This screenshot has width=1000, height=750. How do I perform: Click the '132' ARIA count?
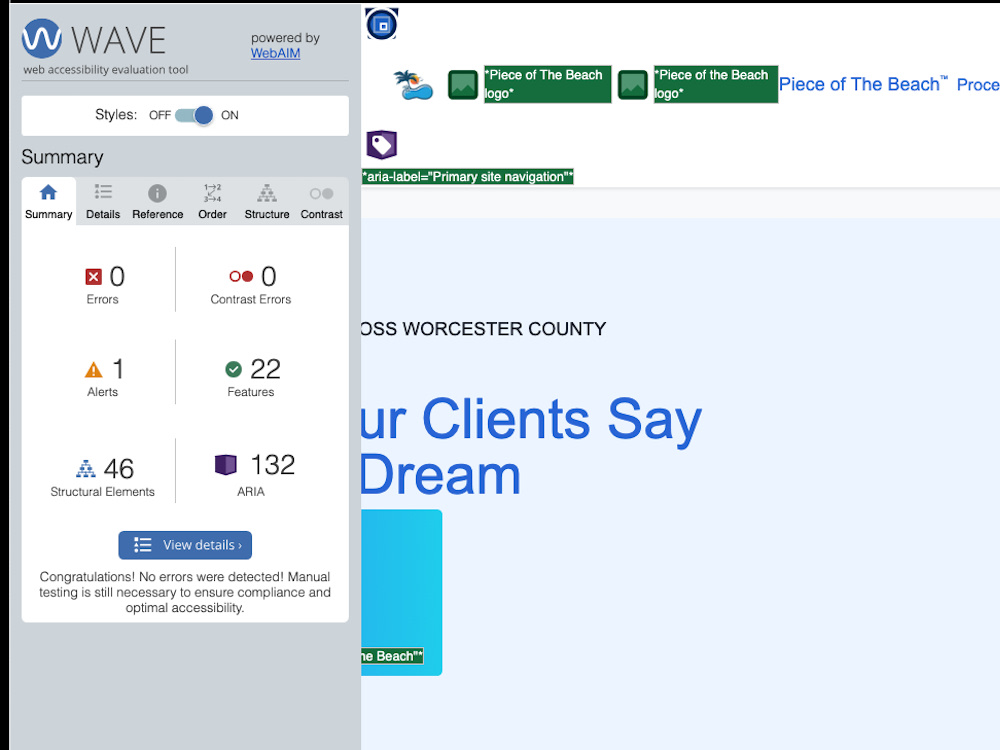click(x=272, y=465)
